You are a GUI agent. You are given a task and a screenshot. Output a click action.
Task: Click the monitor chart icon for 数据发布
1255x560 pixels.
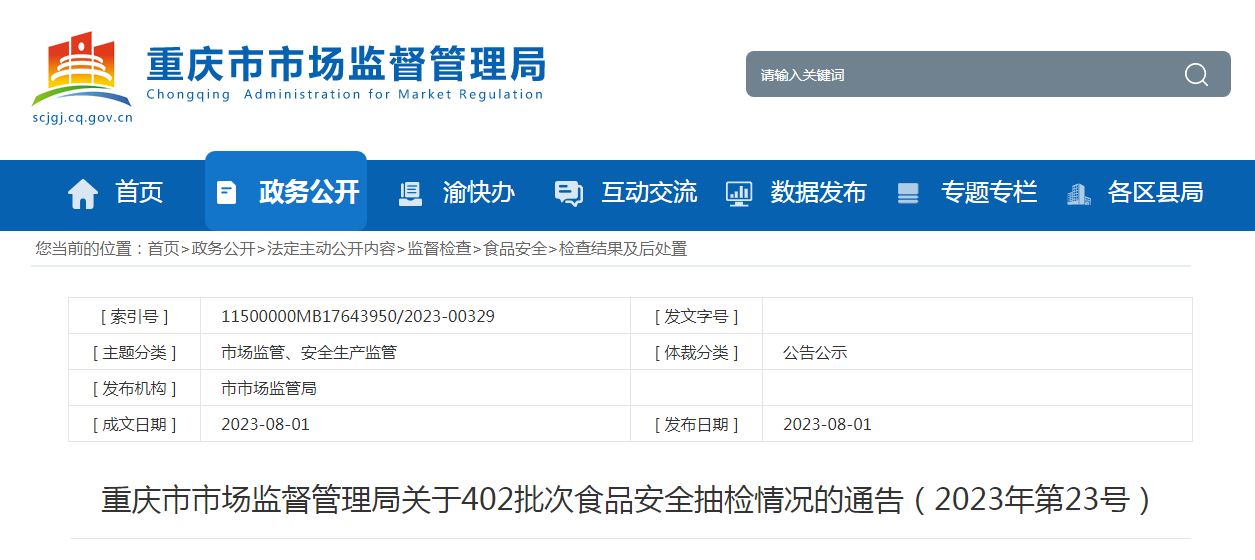[739, 193]
